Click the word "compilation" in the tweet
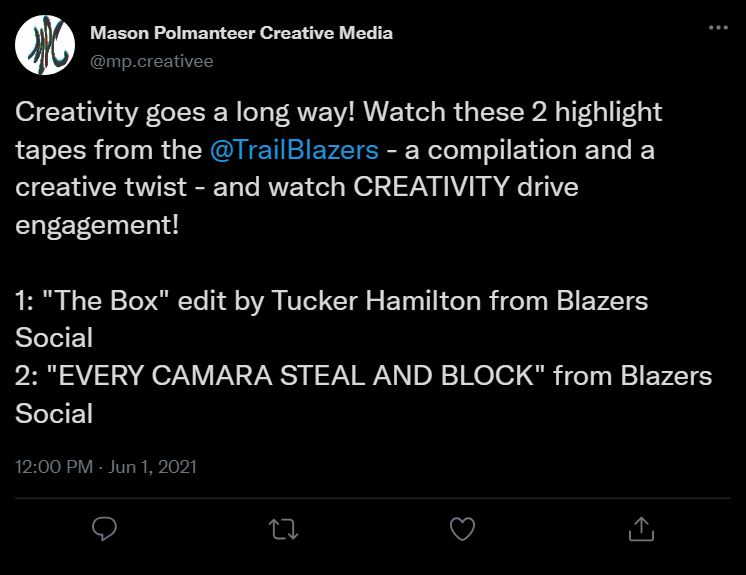Viewport: 746px width, 575px height. click(509, 150)
